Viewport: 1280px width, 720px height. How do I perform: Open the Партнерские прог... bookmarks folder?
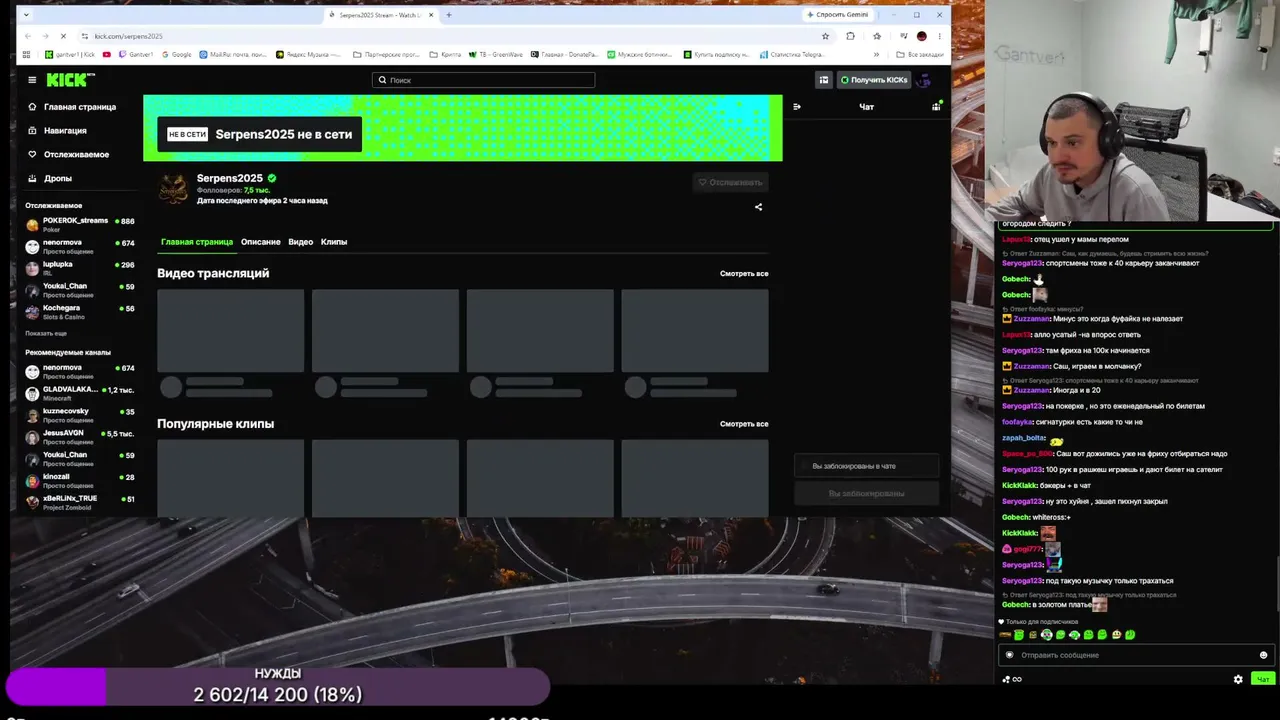click(x=385, y=54)
